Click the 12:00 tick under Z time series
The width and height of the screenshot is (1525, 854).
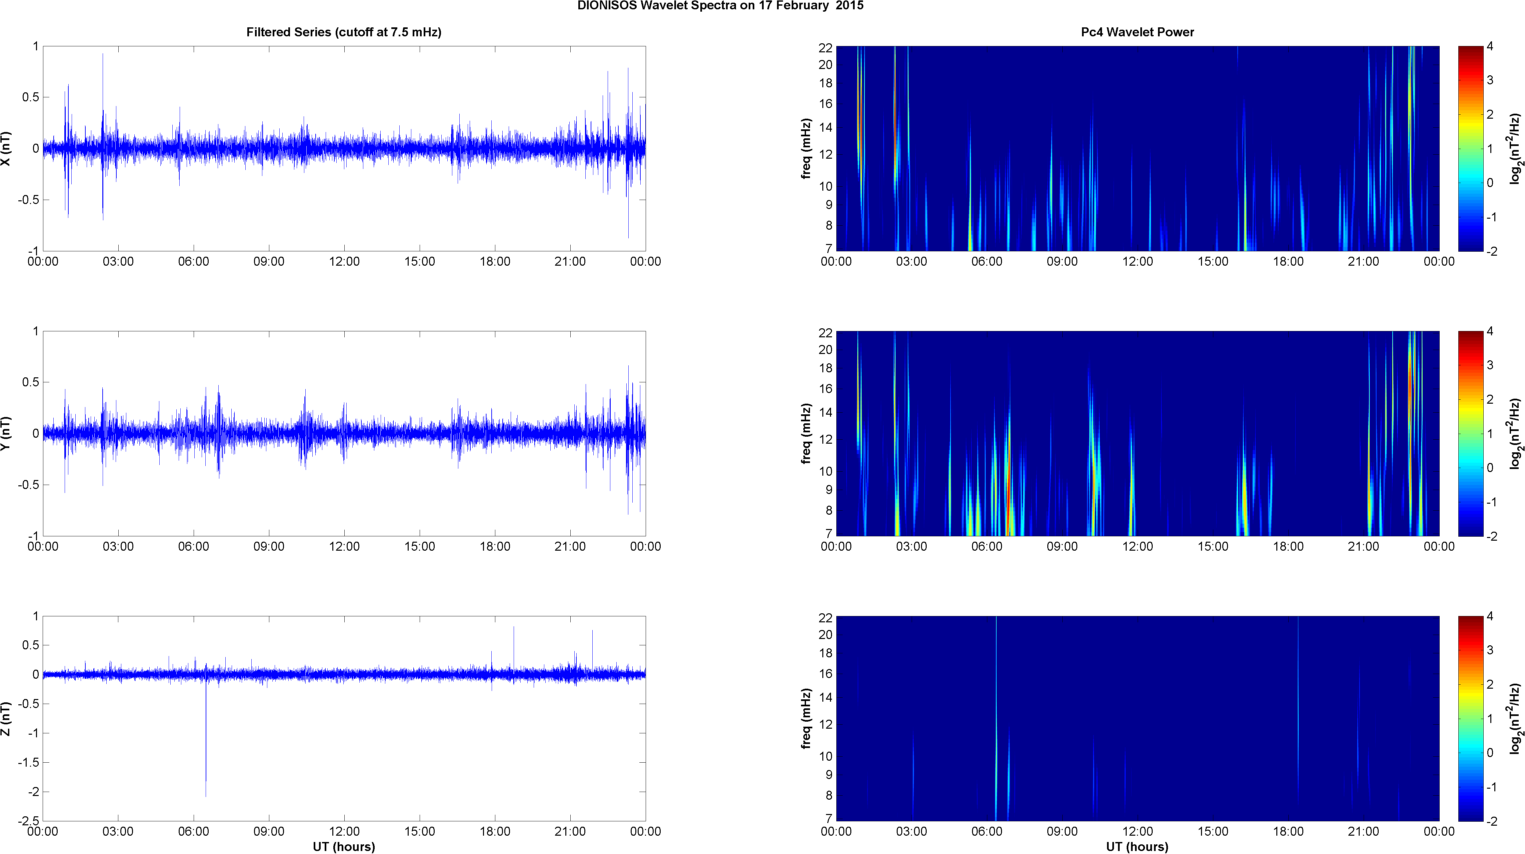[x=344, y=831]
